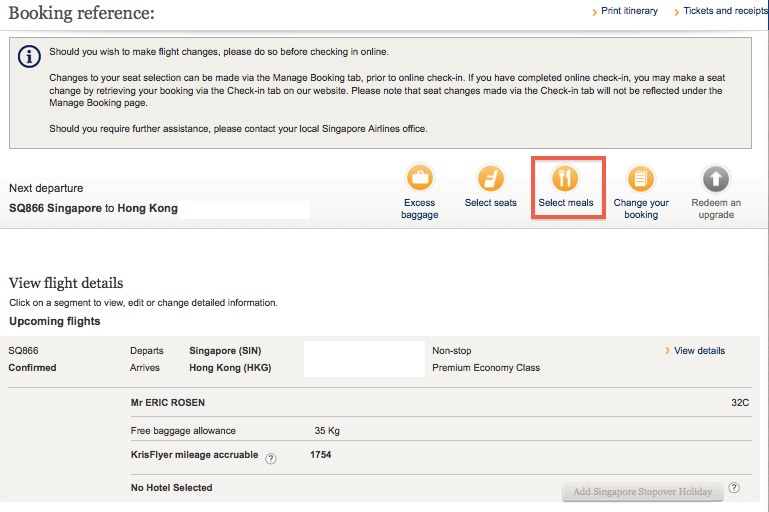
Task: Open meal selection via fork-and-knife icon
Action: tap(566, 179)
